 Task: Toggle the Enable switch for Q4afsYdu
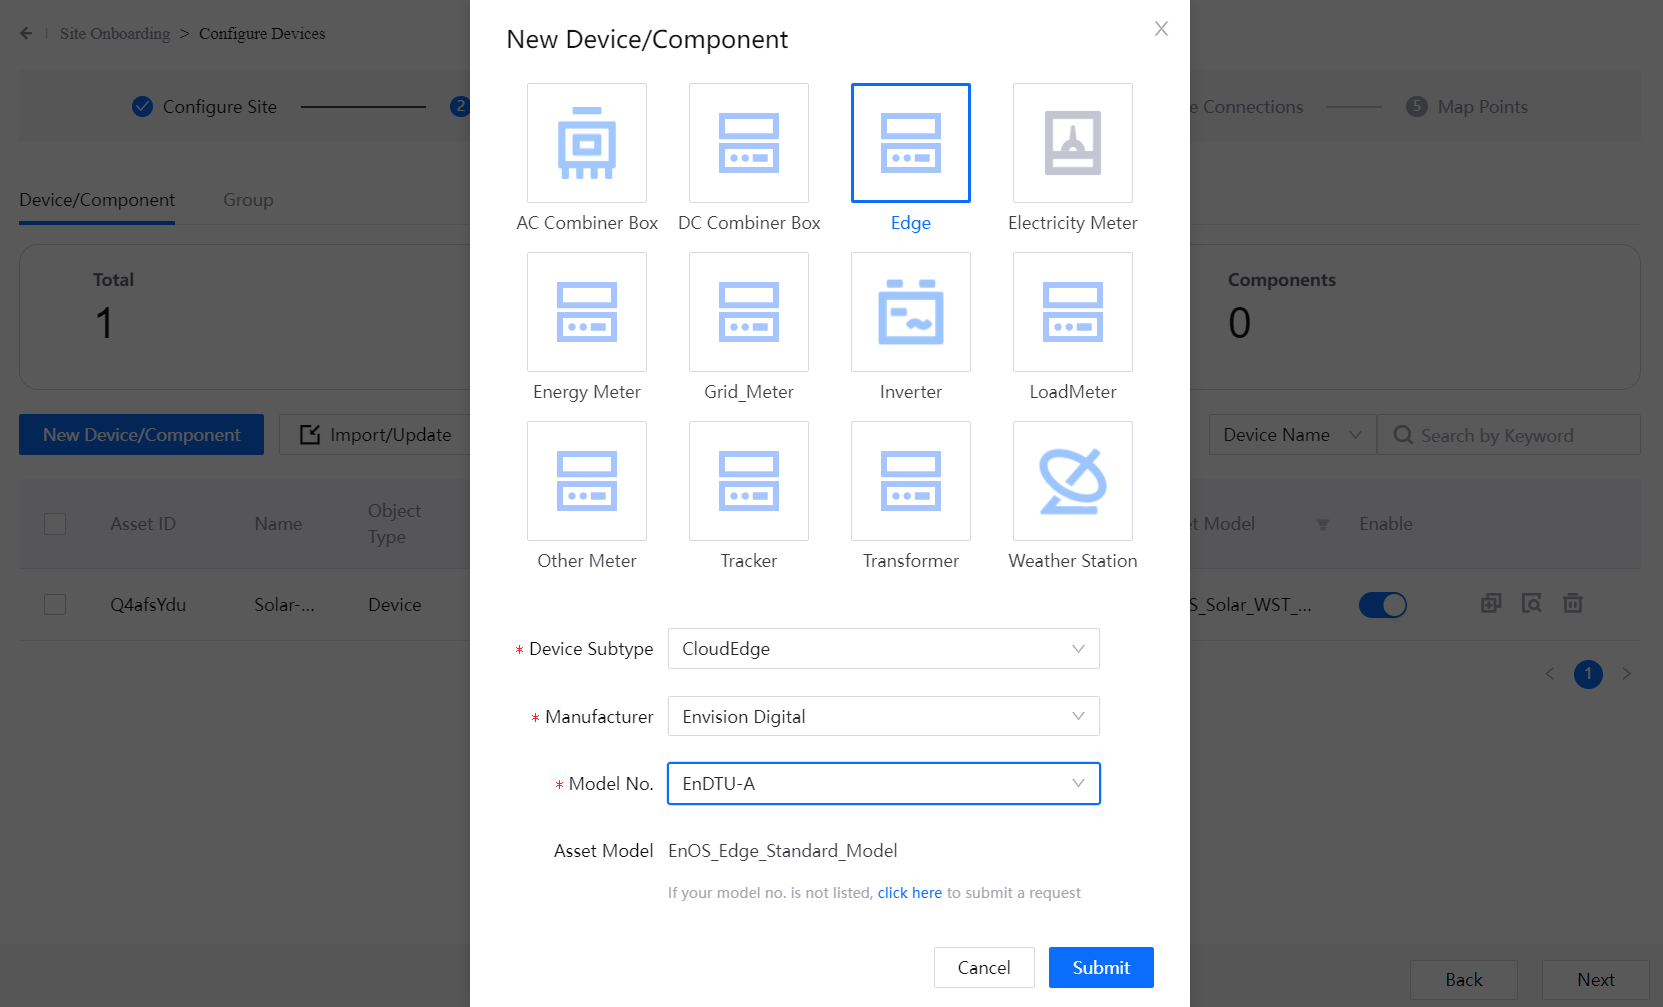coord(1382,605)
